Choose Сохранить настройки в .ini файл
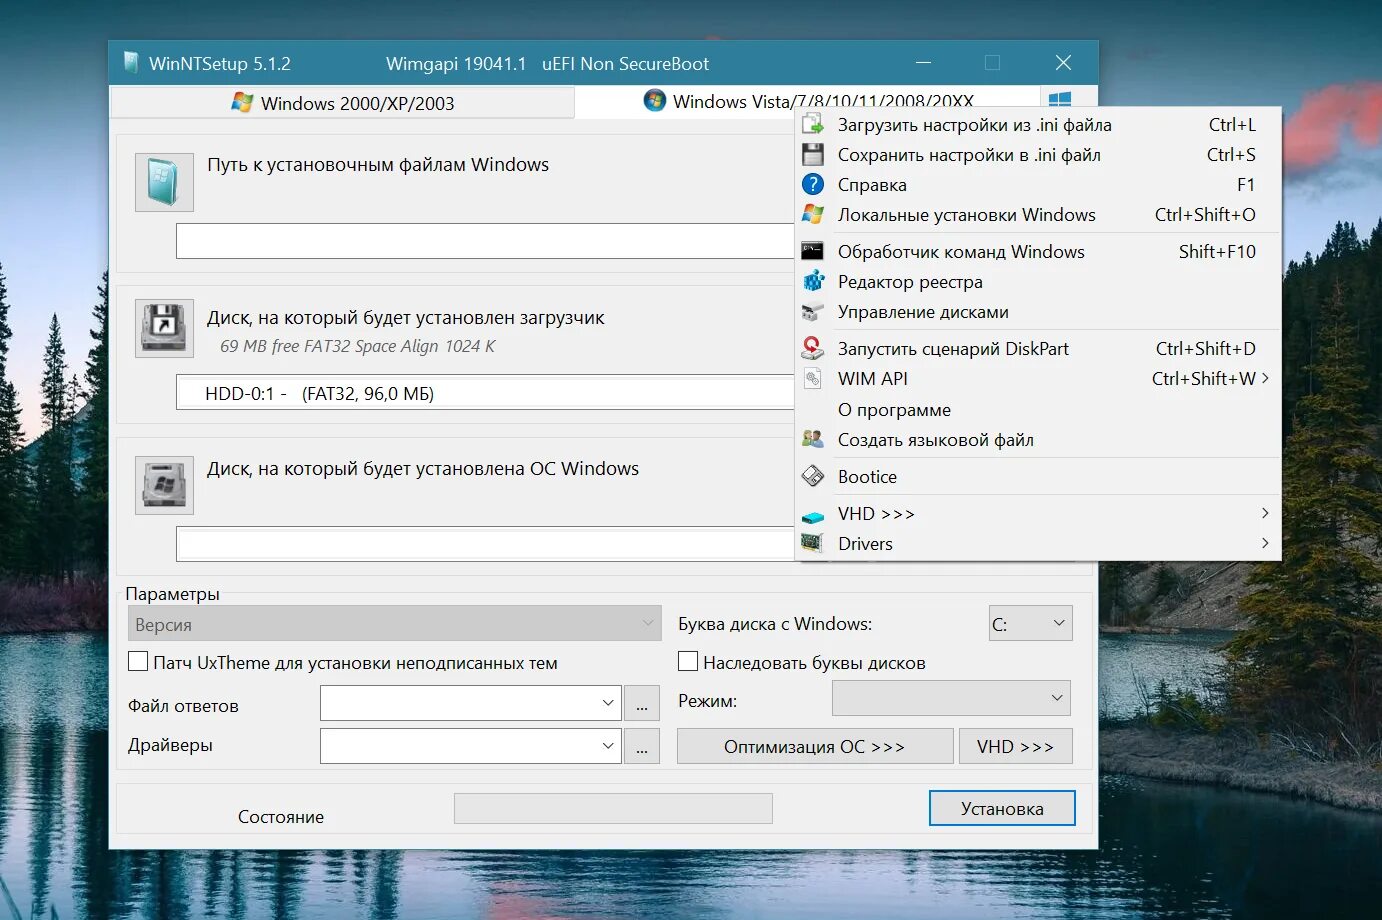This screenshot has height=920, width=1382. 1038,155
